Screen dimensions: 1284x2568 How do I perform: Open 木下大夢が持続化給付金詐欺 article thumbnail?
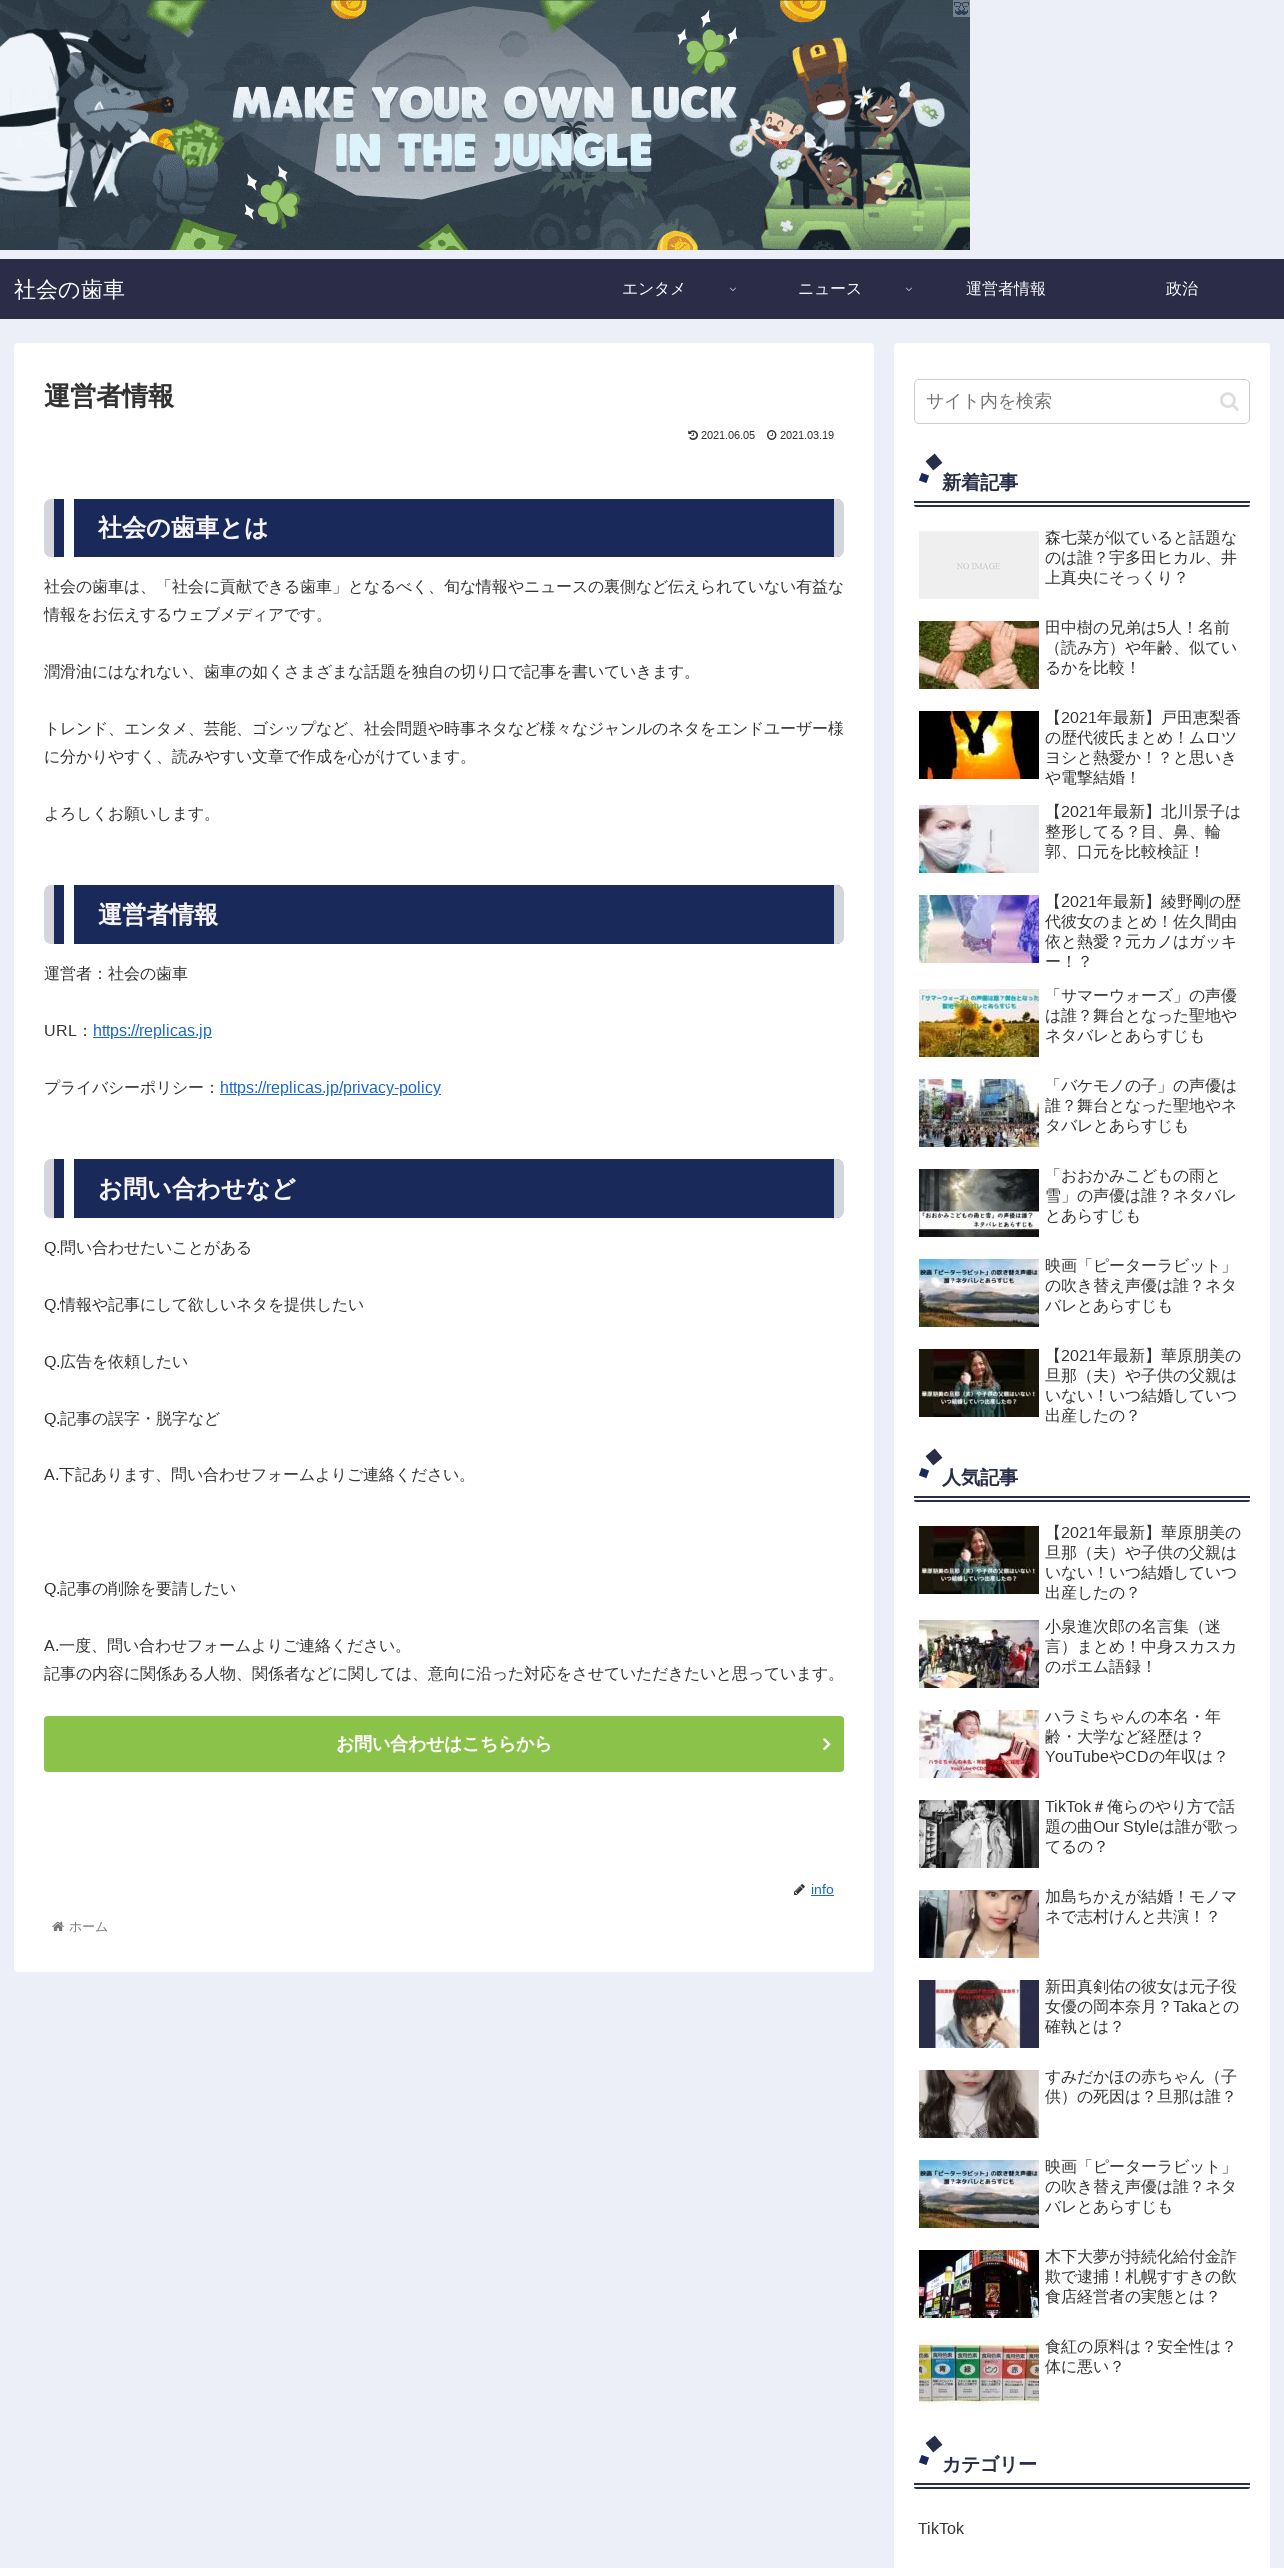click(978, 2284)
